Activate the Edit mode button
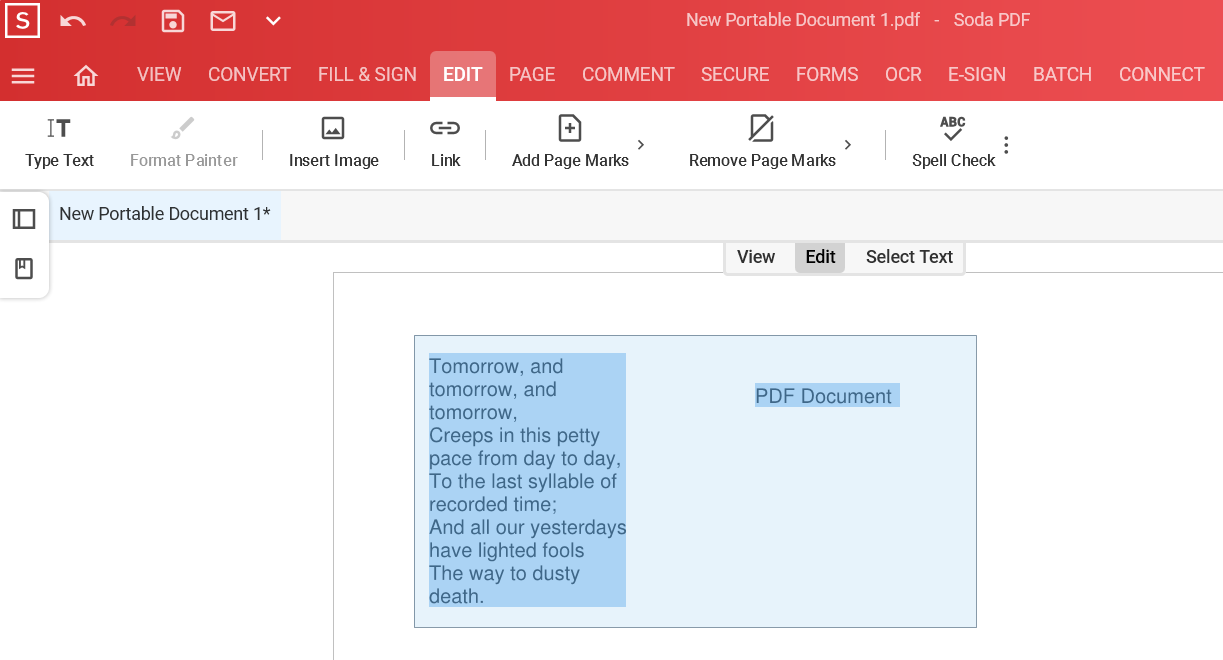 (x=820, y=257)
